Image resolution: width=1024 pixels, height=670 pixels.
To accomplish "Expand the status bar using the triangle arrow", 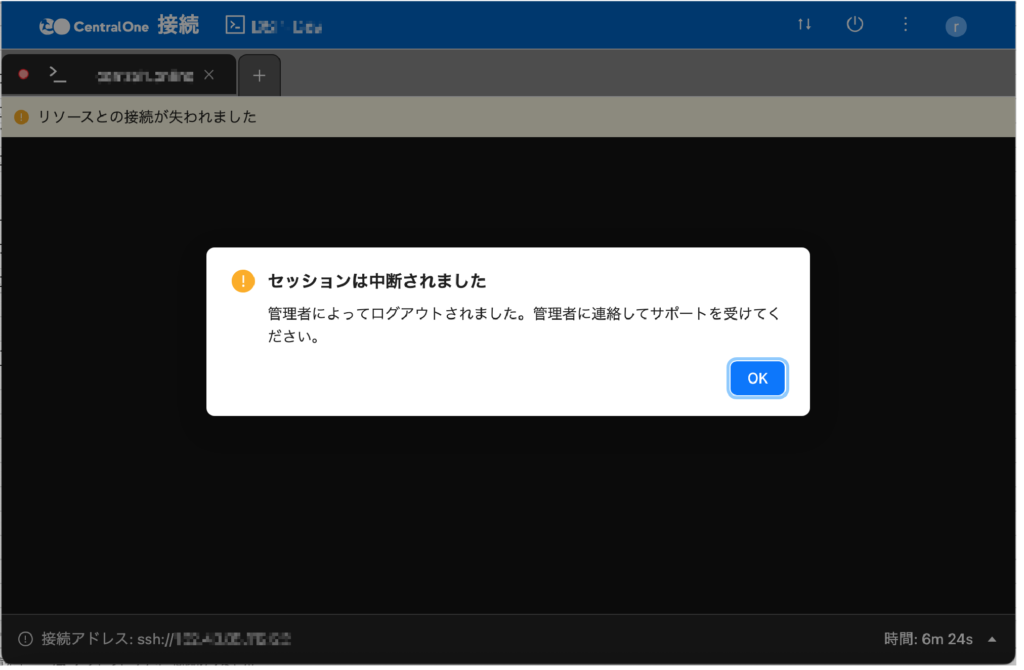I will (992, 639).
